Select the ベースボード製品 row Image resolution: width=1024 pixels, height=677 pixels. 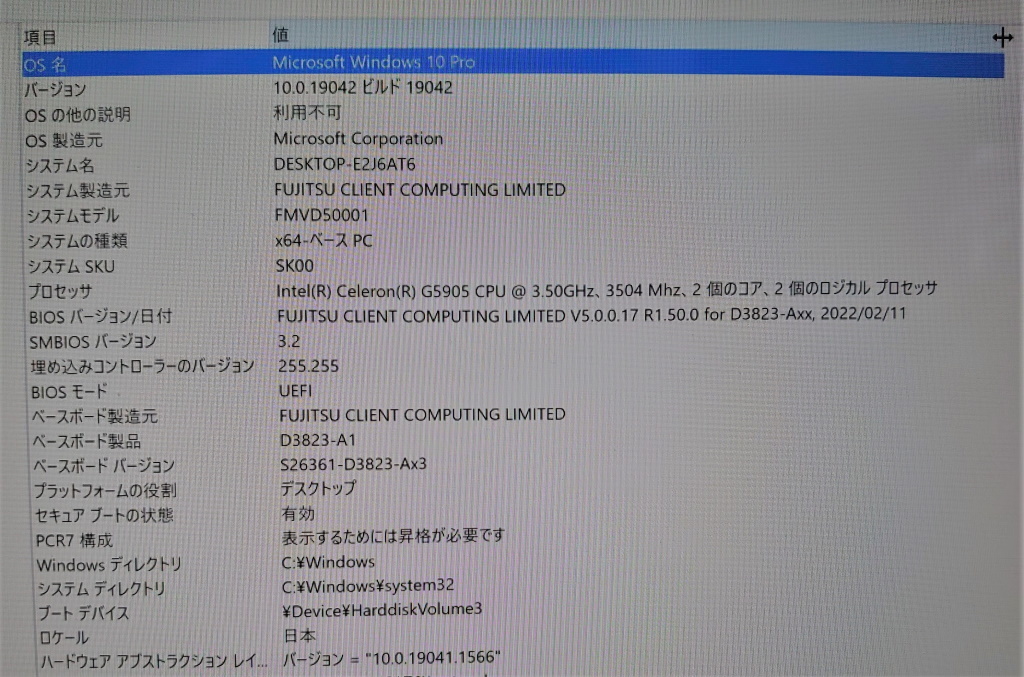coord(86,442)
